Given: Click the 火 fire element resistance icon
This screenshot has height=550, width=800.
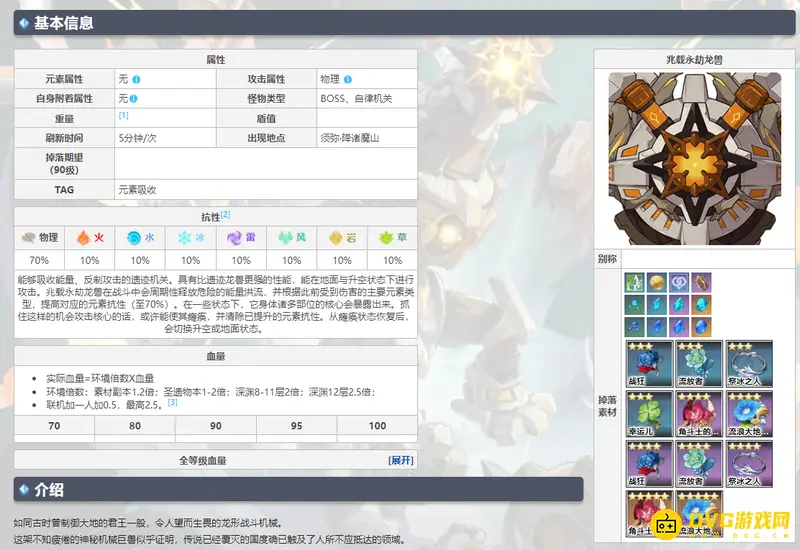Looking at the screenshot, I should [84, 238].
